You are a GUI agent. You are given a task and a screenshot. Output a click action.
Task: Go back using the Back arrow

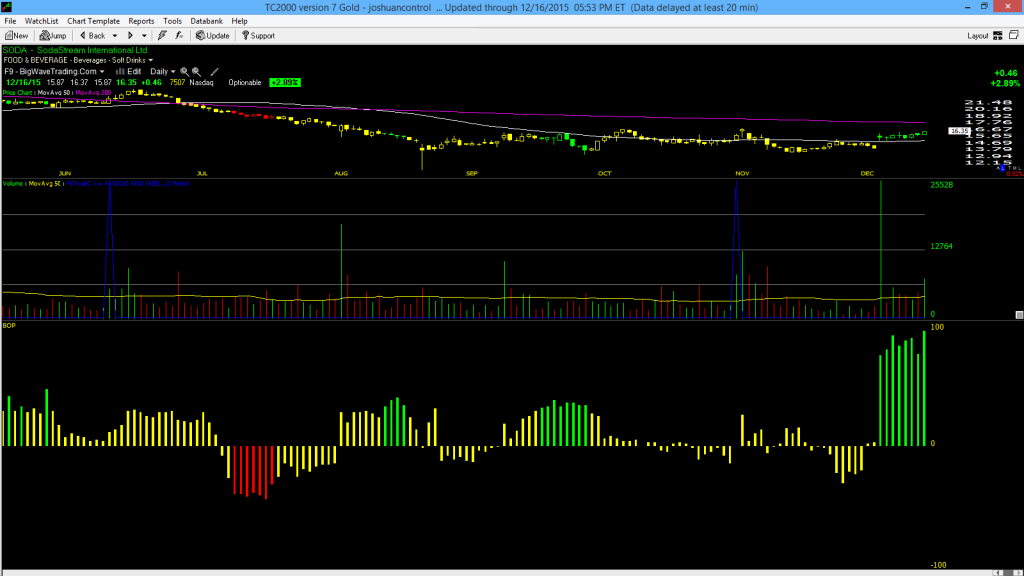pyautogui.click(x=93, y=35)
